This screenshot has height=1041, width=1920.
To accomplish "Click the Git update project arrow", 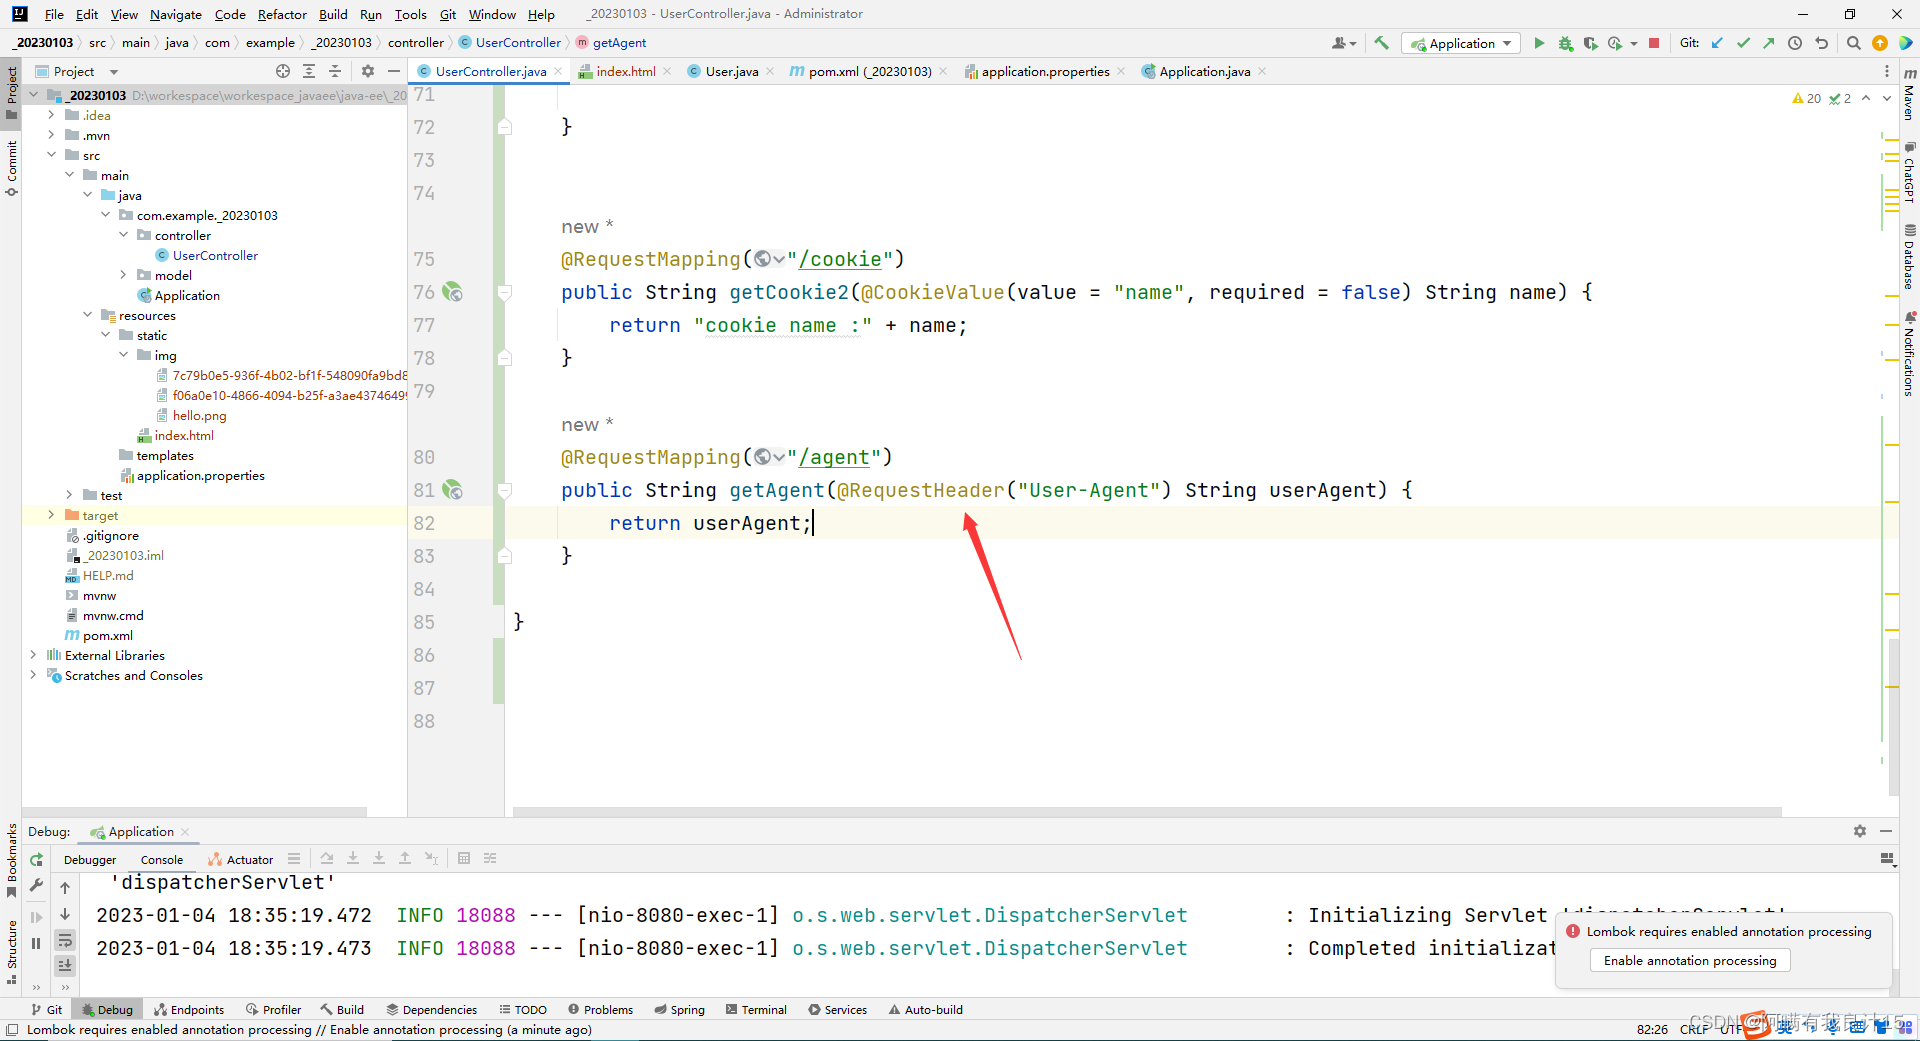I will pos(1717,43).
